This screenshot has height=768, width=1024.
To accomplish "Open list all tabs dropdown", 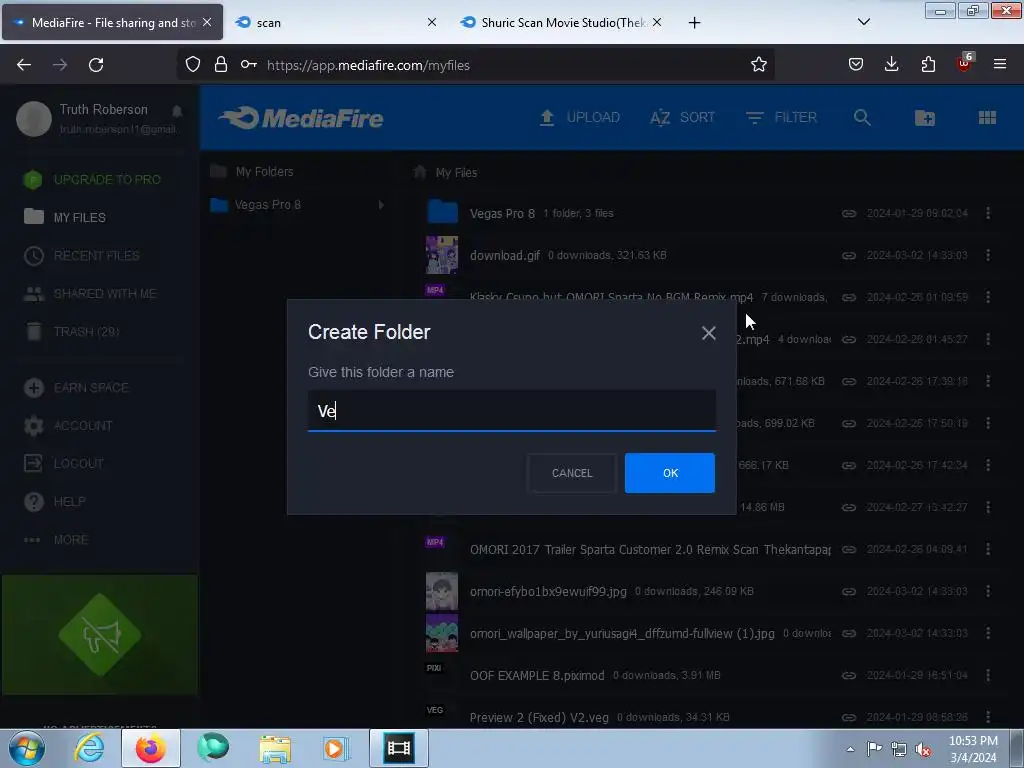I will (x=863, y=22).
